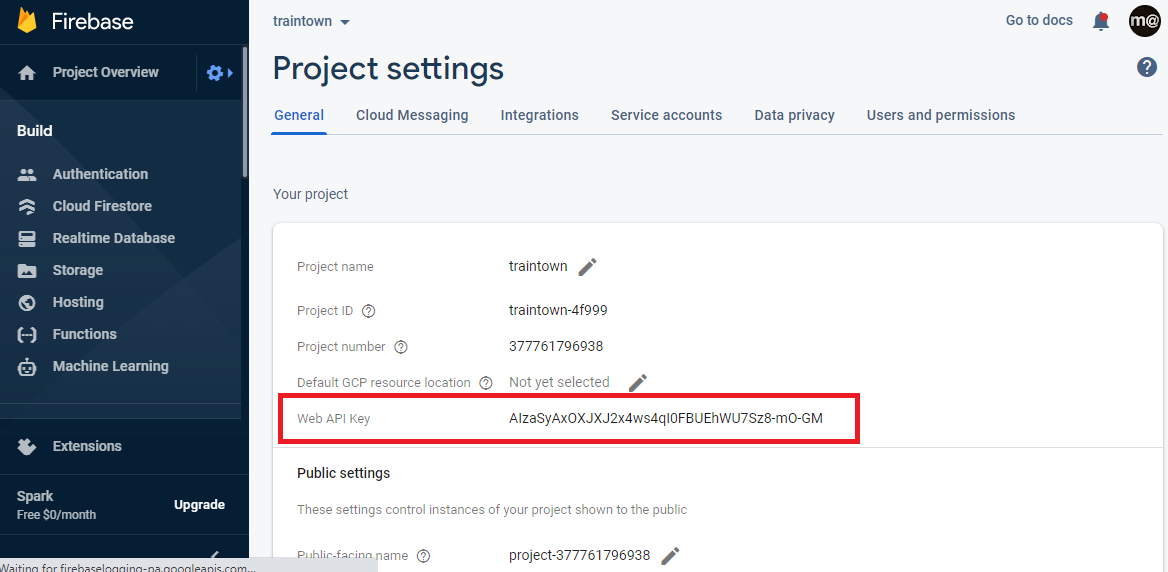Open the help question mark icon
The height and width of the screenshot is (572, 1168).
pyautogui.click(x=1147, y=67)
